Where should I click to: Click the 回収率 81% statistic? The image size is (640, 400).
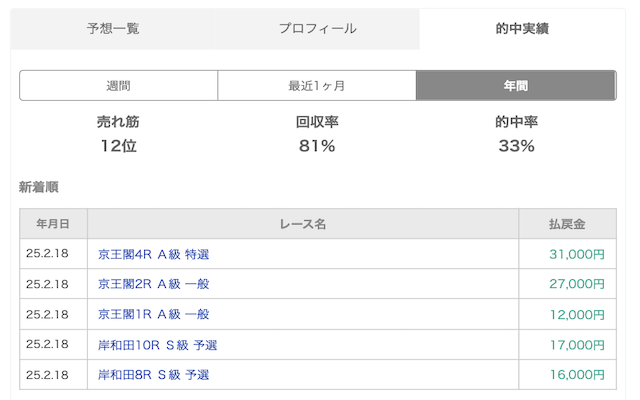[x=317, y=134]
